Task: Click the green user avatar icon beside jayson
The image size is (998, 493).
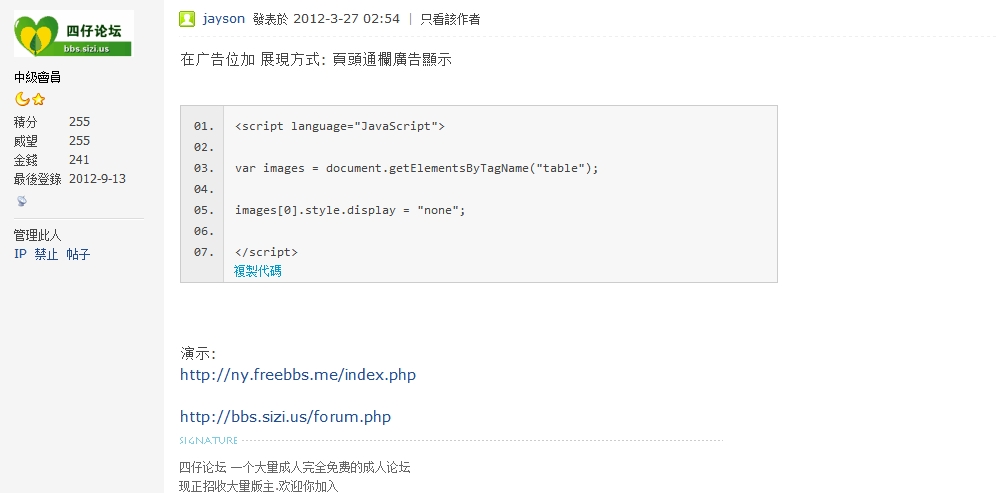Action: pos(187,19)
